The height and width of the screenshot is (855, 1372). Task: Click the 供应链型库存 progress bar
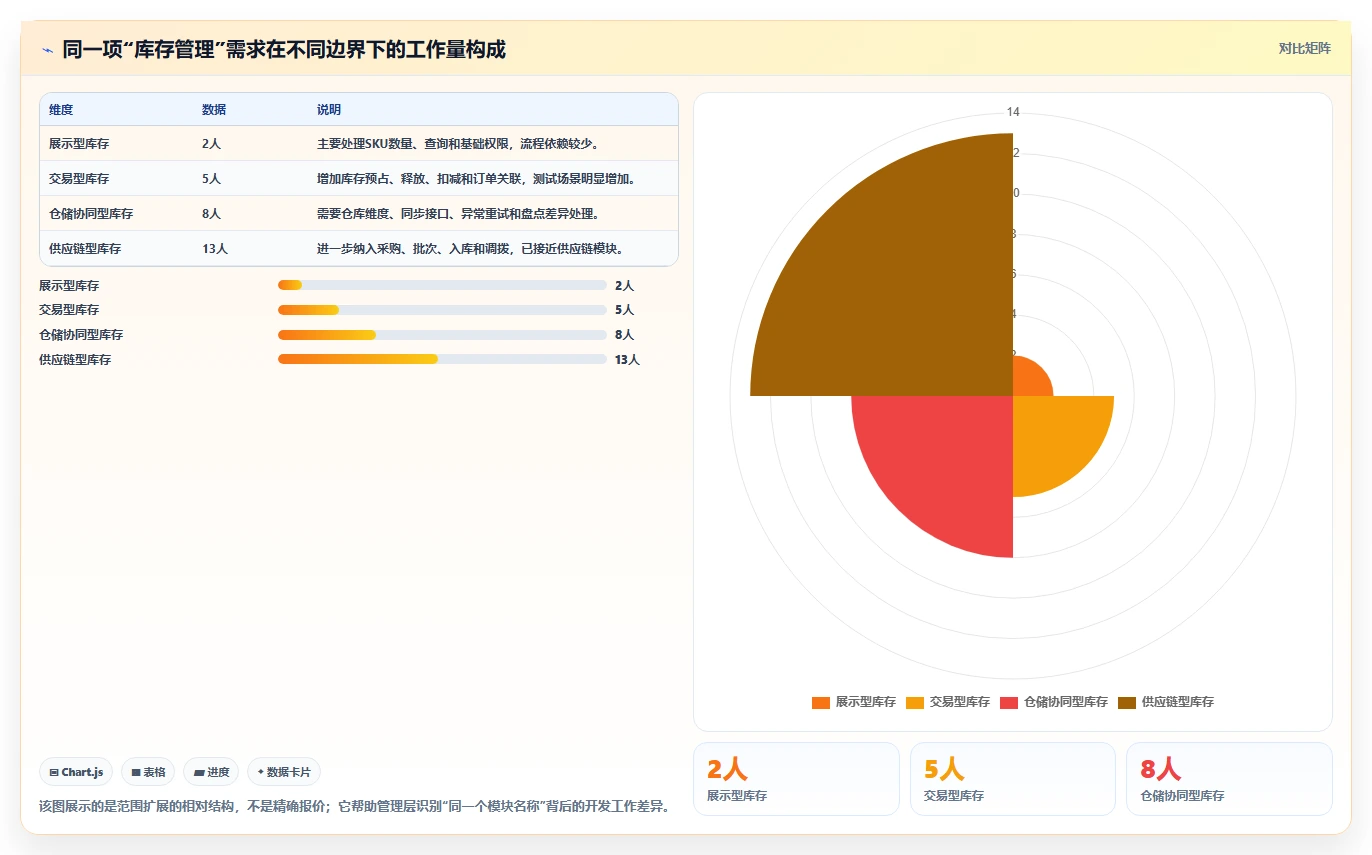(442, 359)
